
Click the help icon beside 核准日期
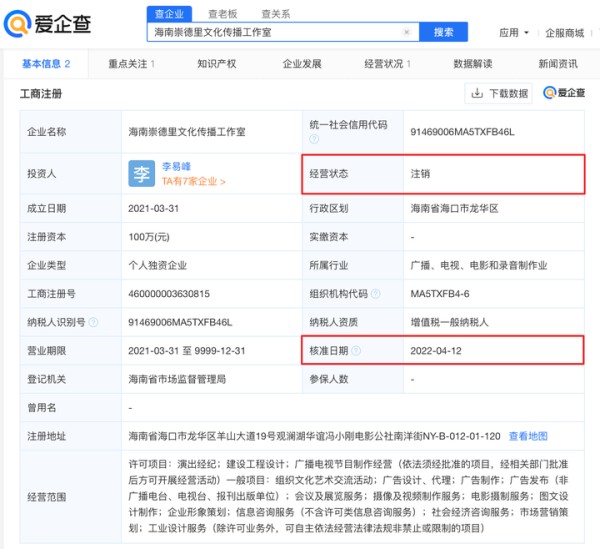[x=356, y=351]
